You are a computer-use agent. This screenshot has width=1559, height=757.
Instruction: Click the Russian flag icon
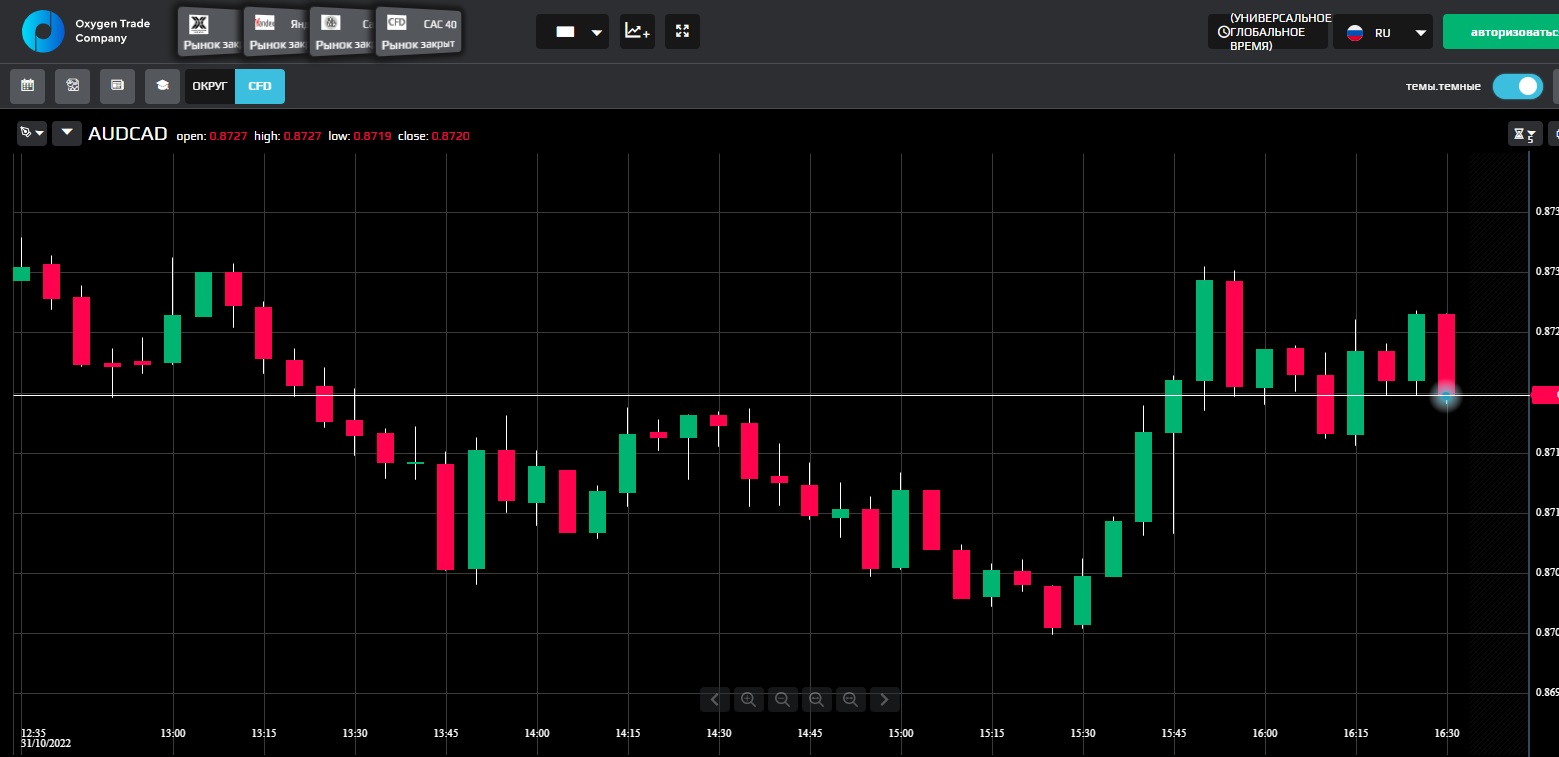tap(1355, 32)
